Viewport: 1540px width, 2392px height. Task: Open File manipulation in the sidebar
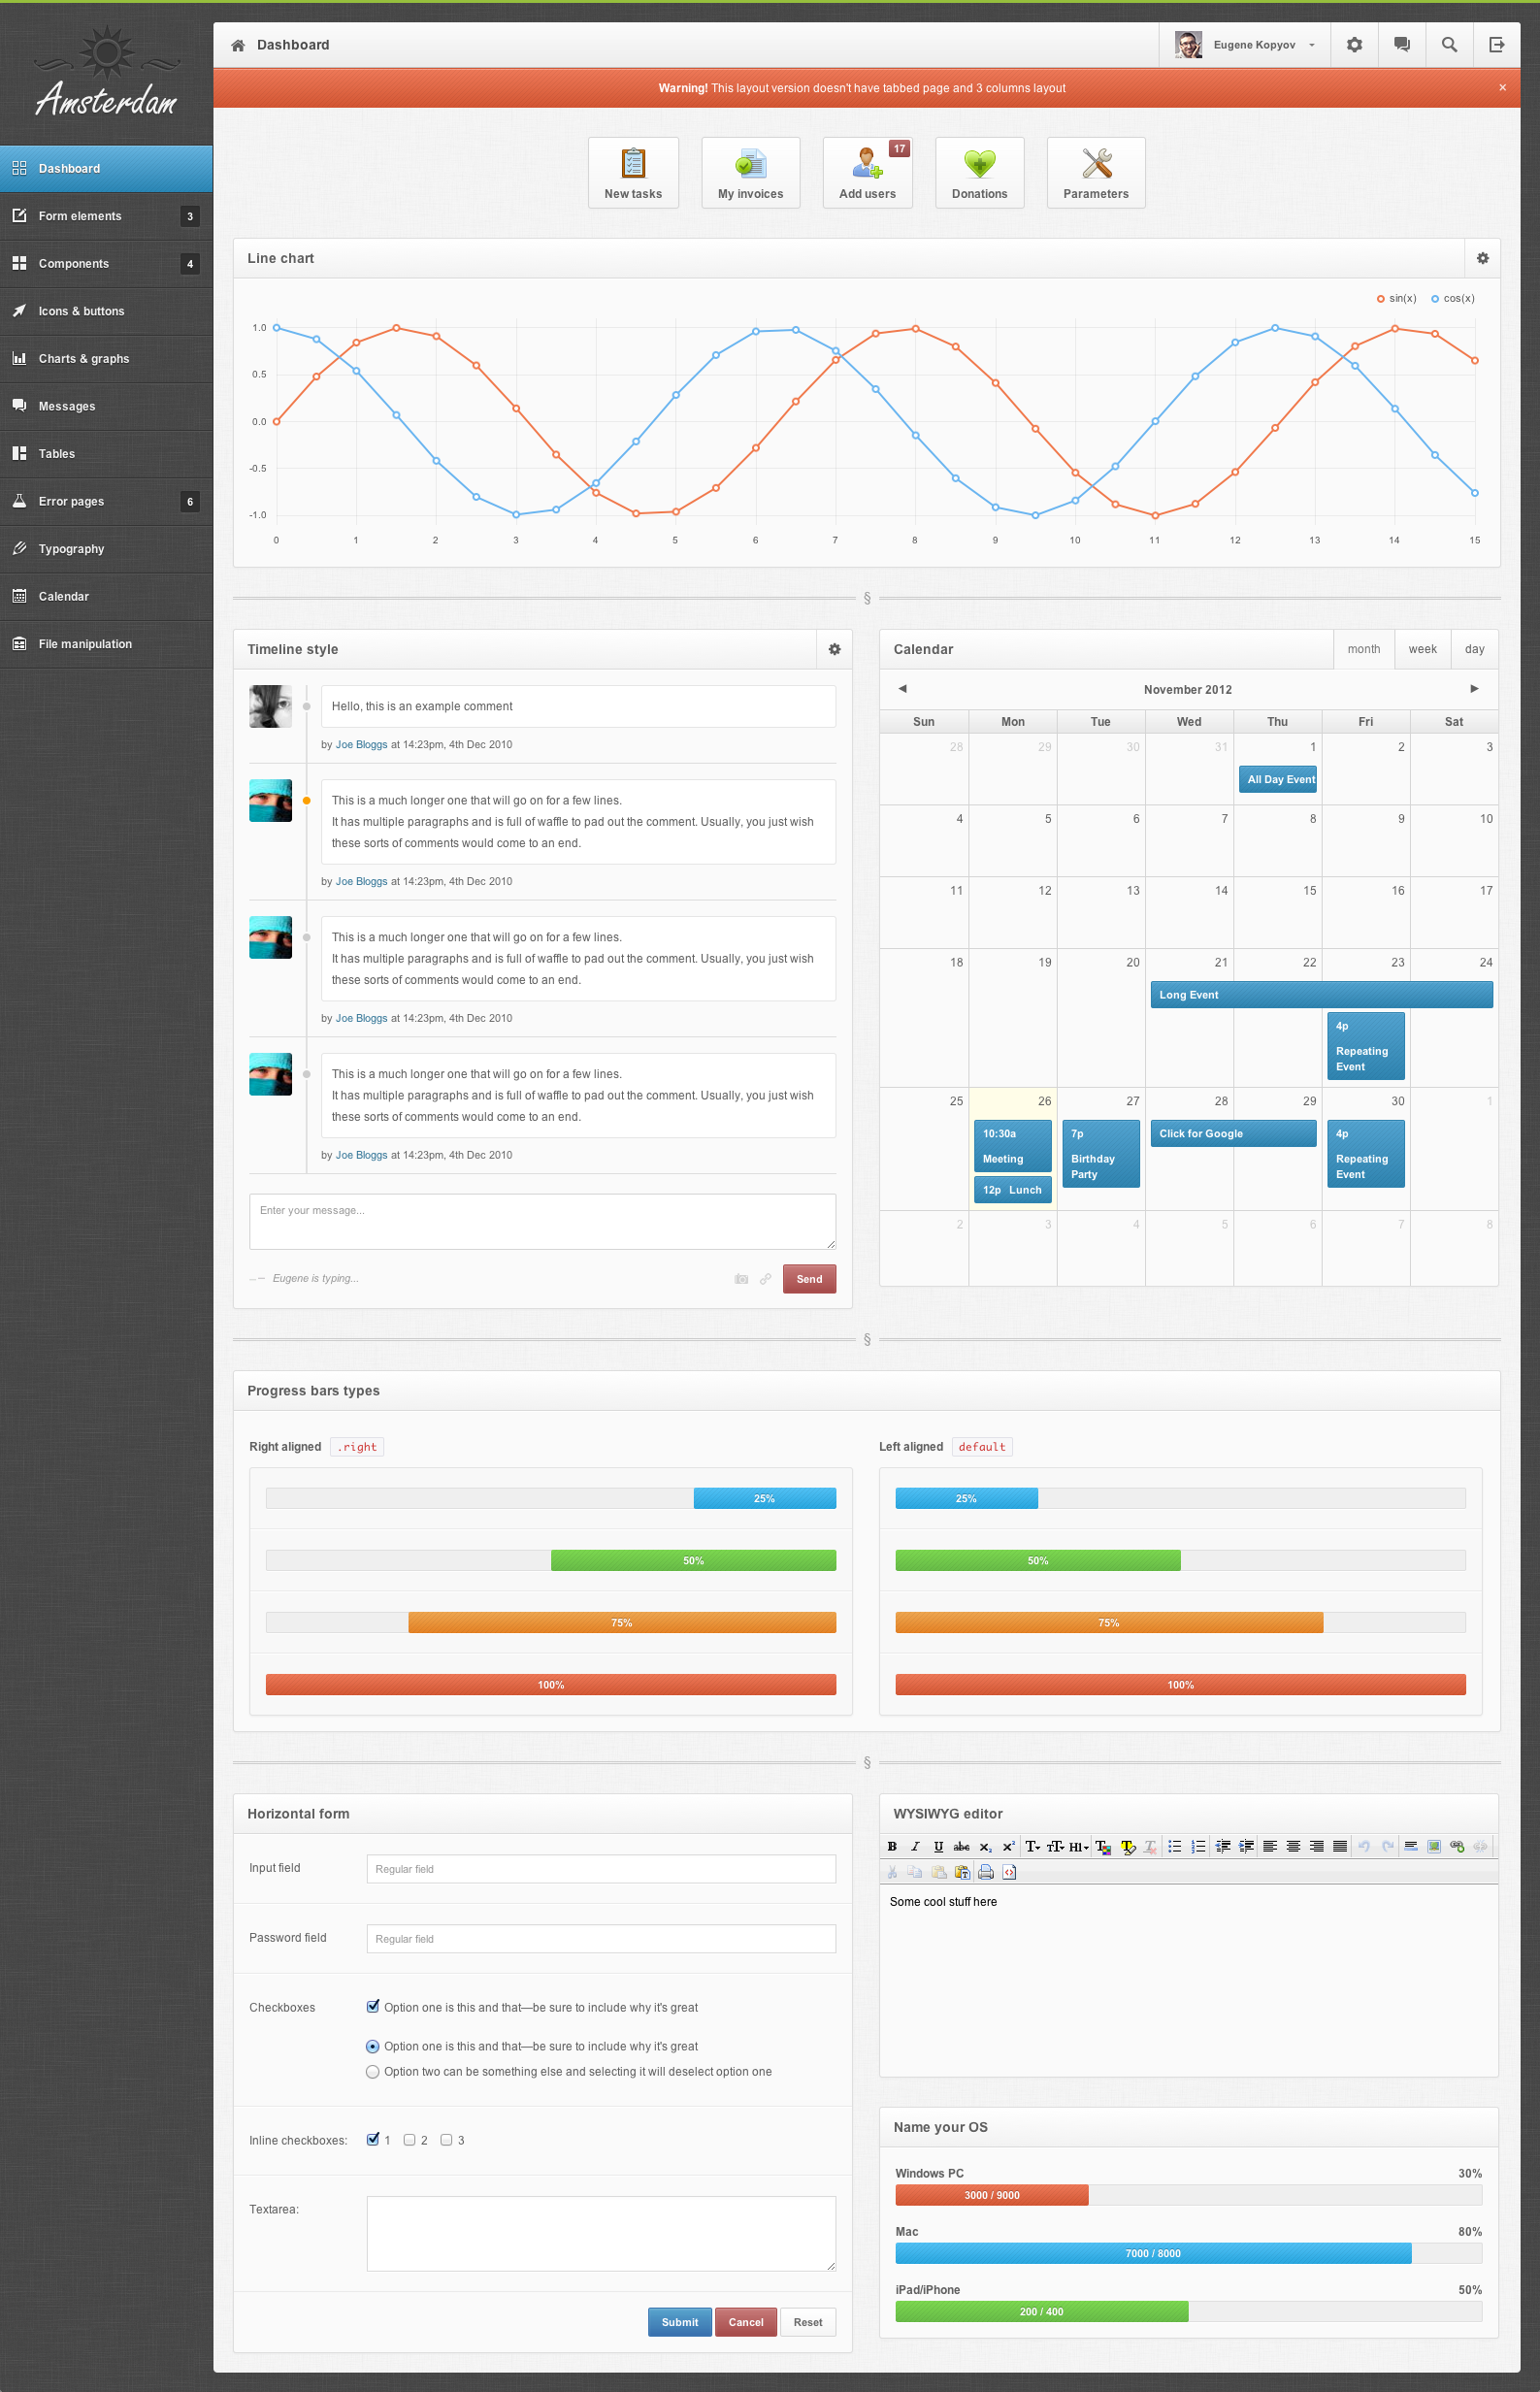[106, 644]
